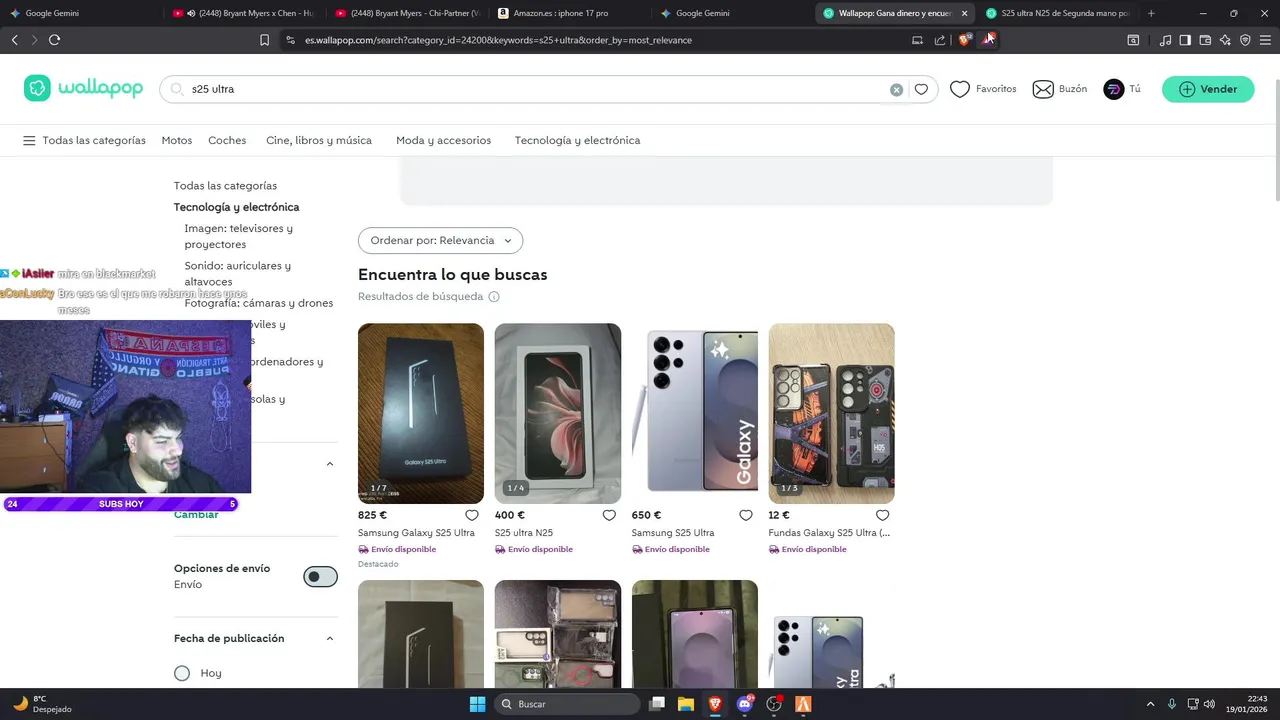Open browser main hamburger menu
The width and height of the screenshot is (1280, 720).
click(x=1265, y=40)
